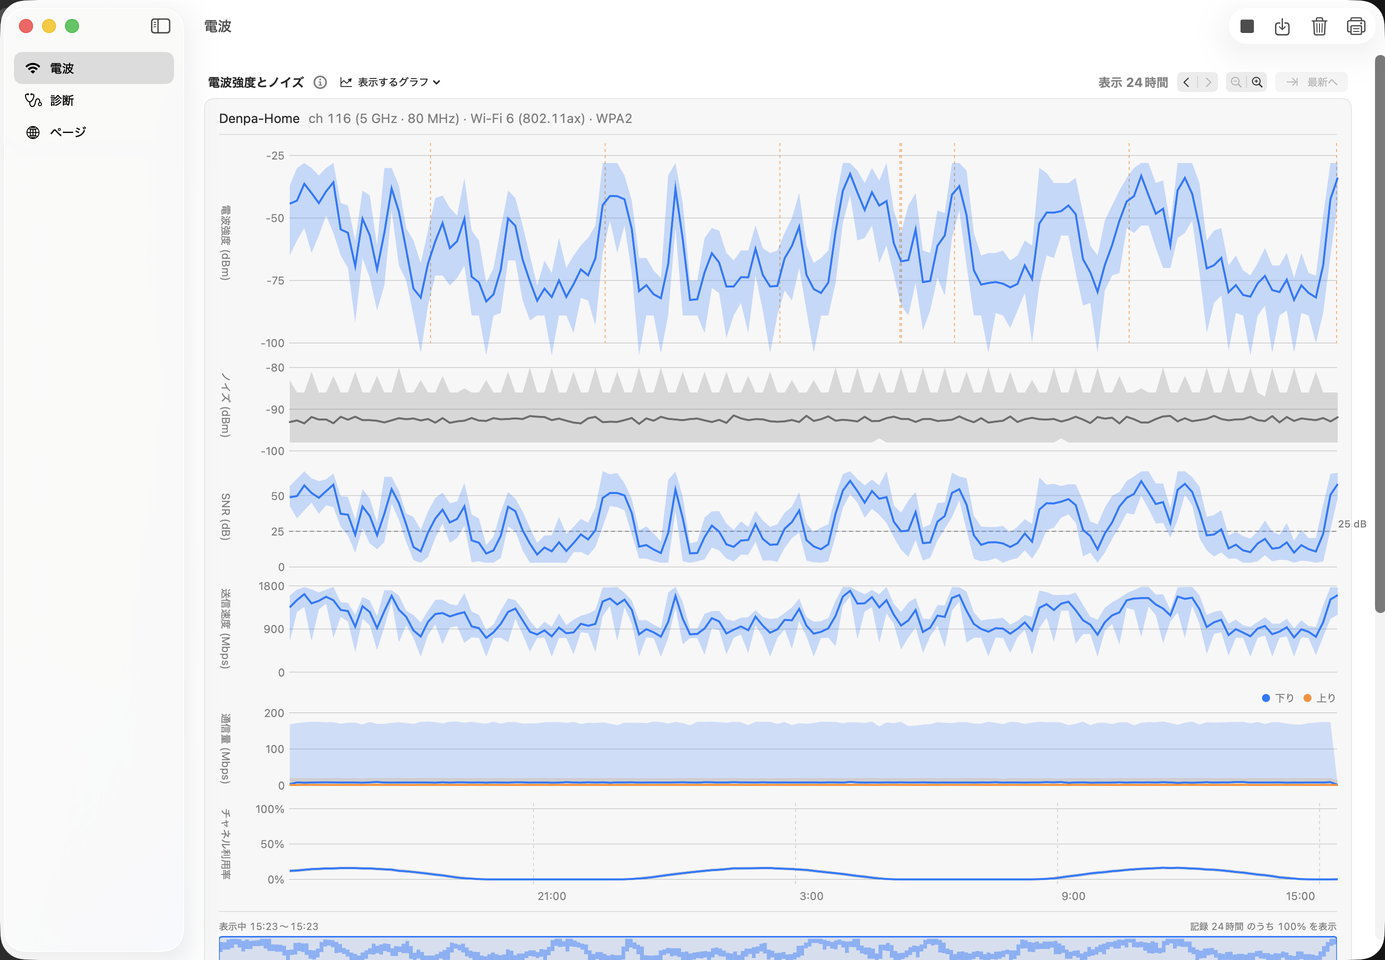Go to the next time range arrow
Screen dimensions: 1385x960
[1207, 82]
